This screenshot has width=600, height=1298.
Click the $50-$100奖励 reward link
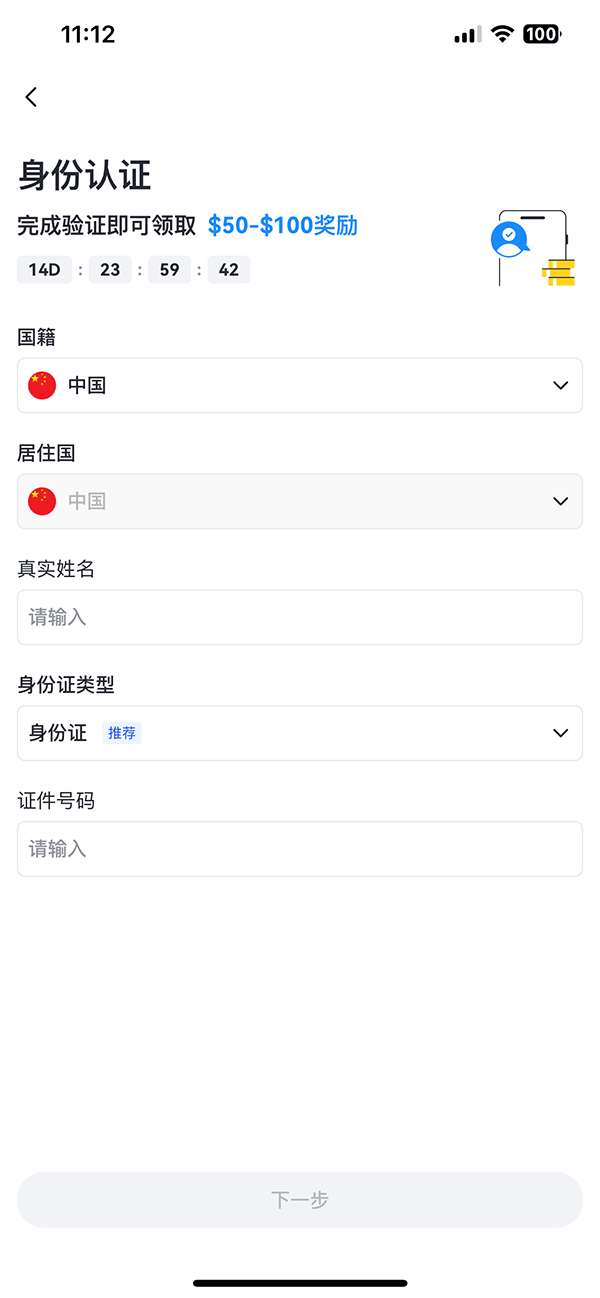[283, 227]
